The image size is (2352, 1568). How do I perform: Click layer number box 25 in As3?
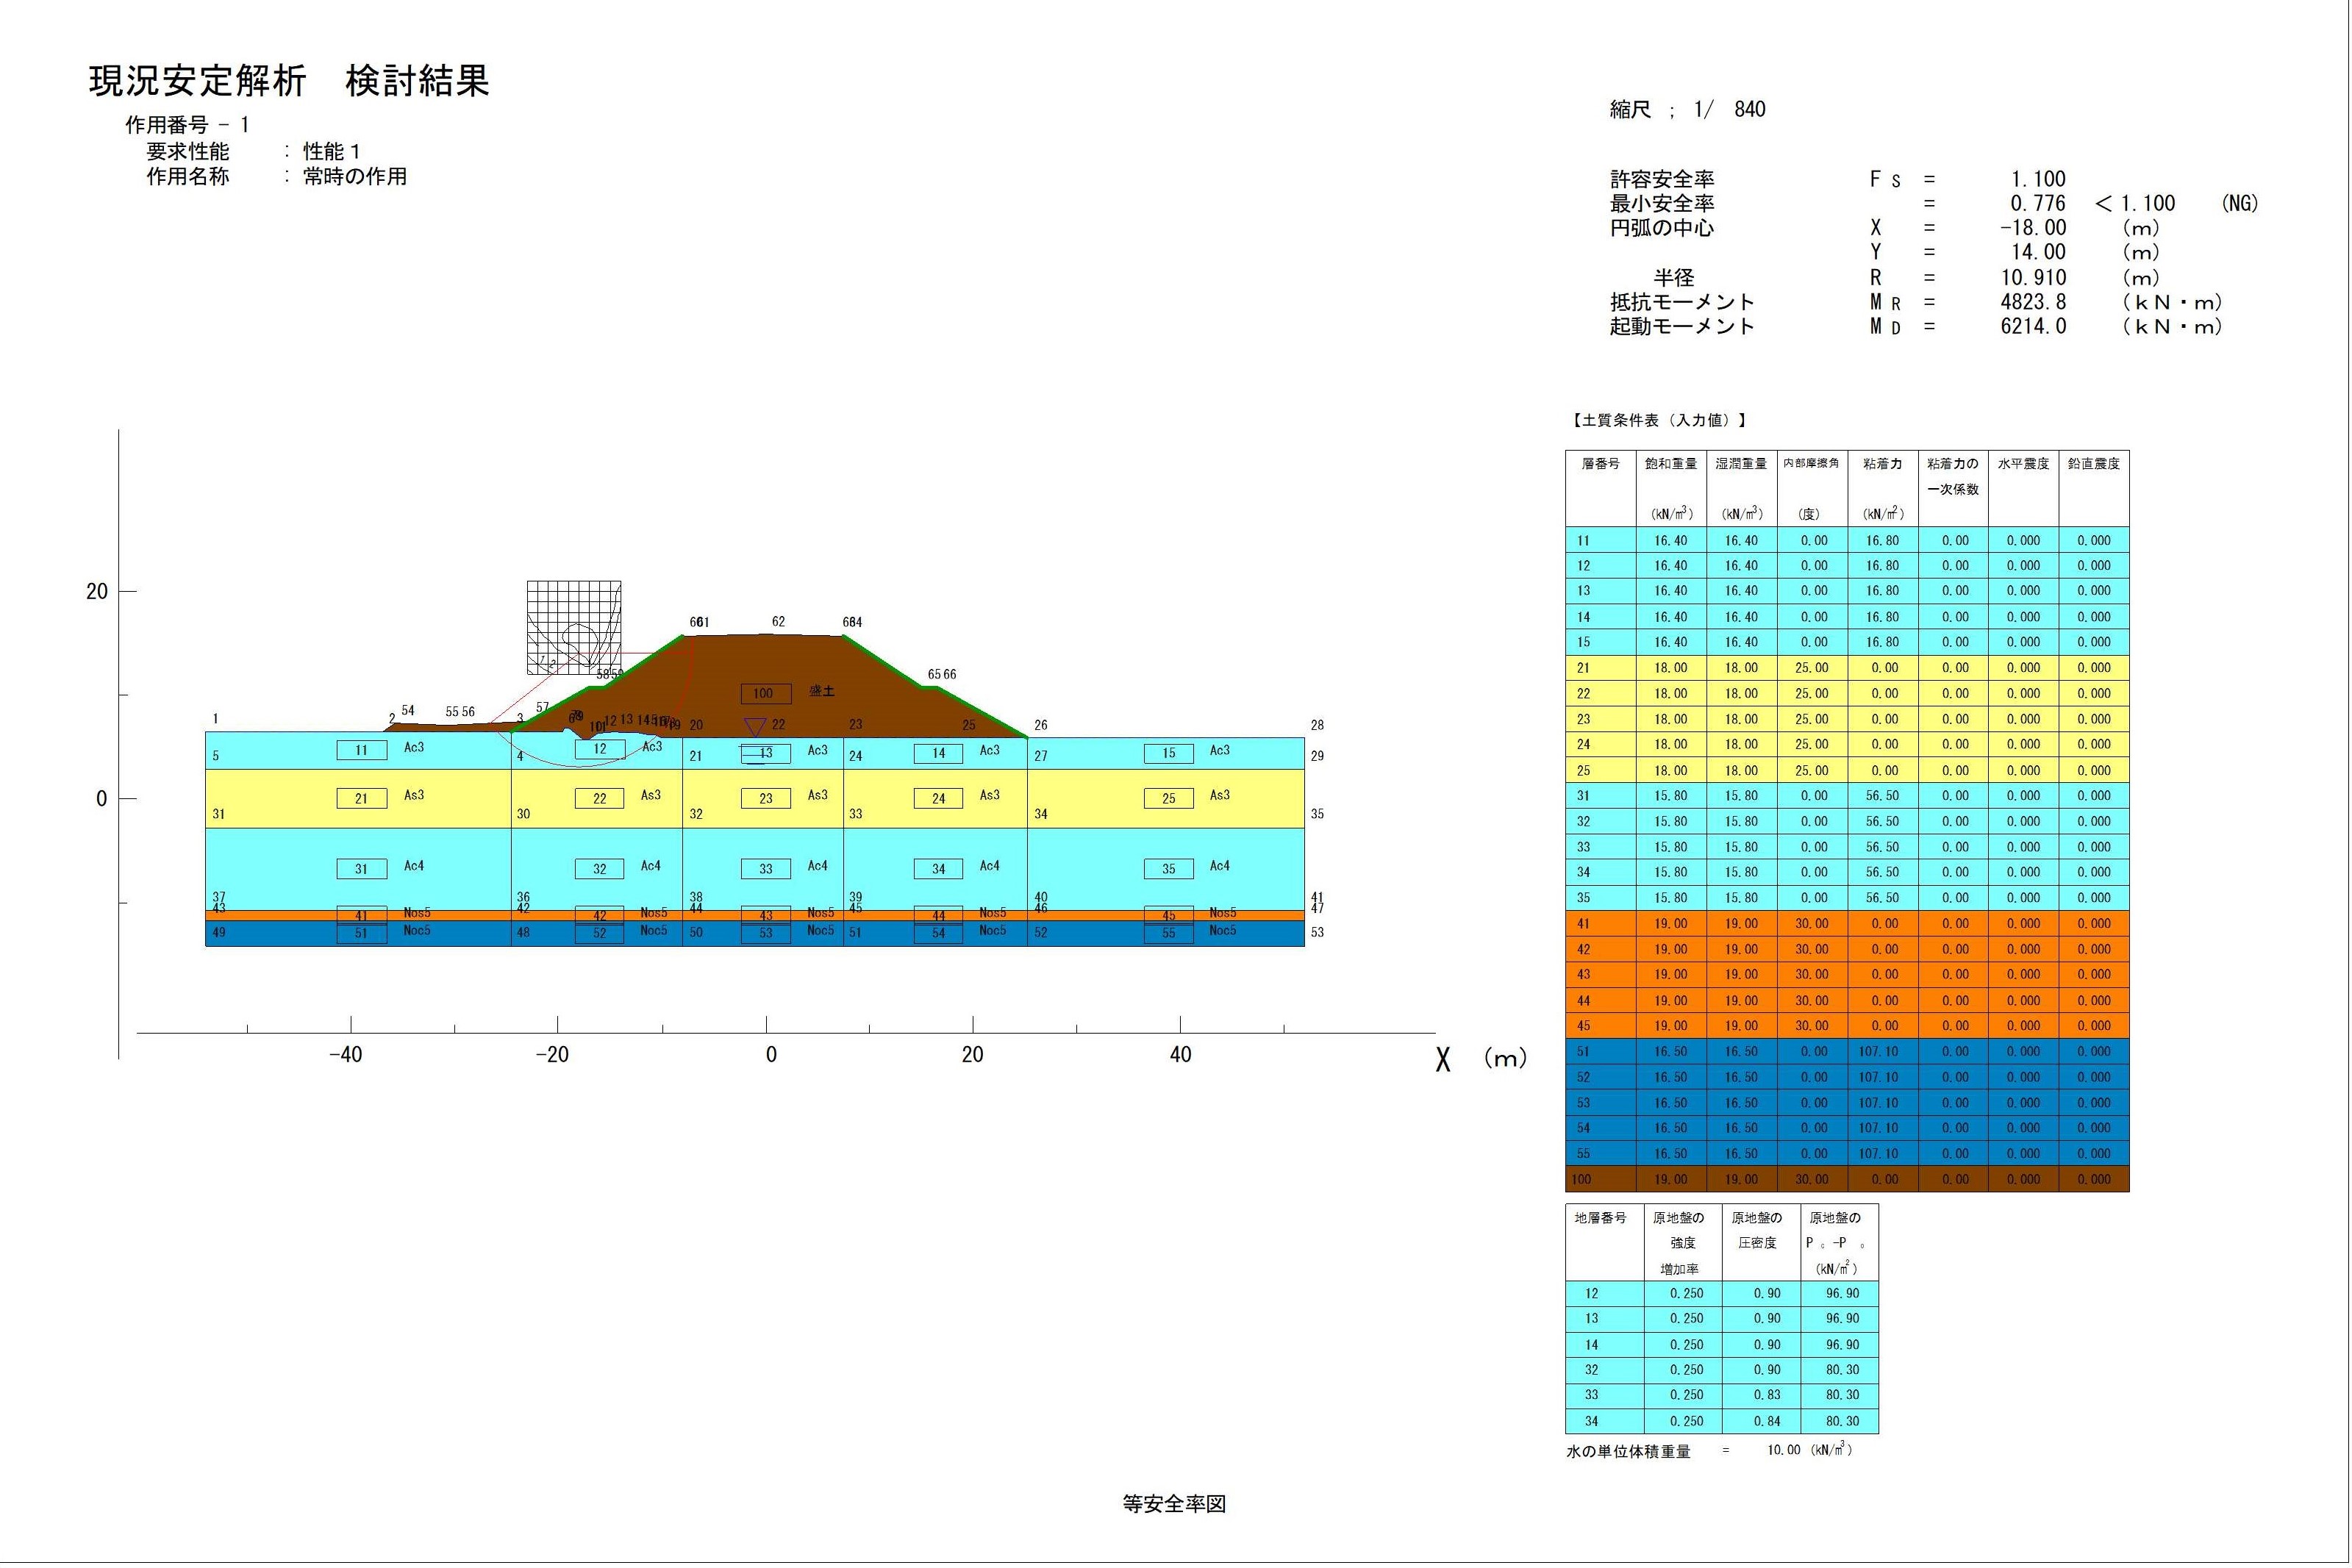(1168, 798)
